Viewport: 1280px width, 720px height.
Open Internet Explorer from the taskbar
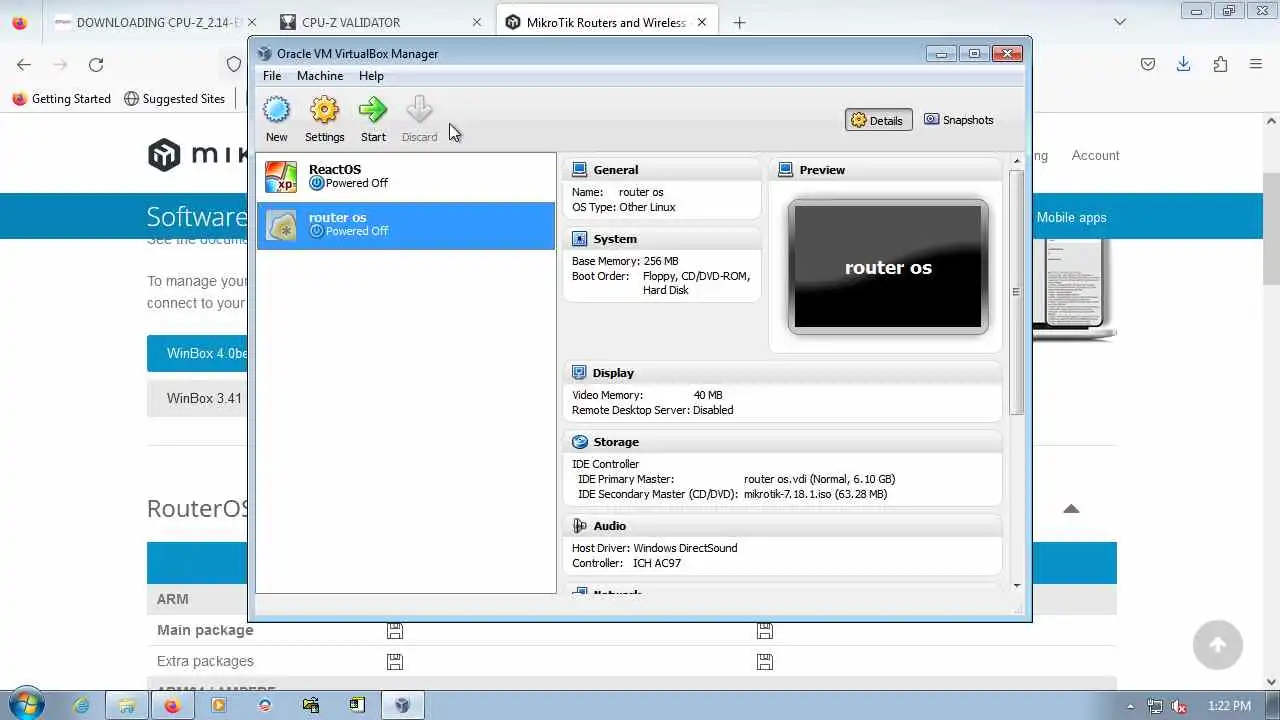[x=81, y=705]
